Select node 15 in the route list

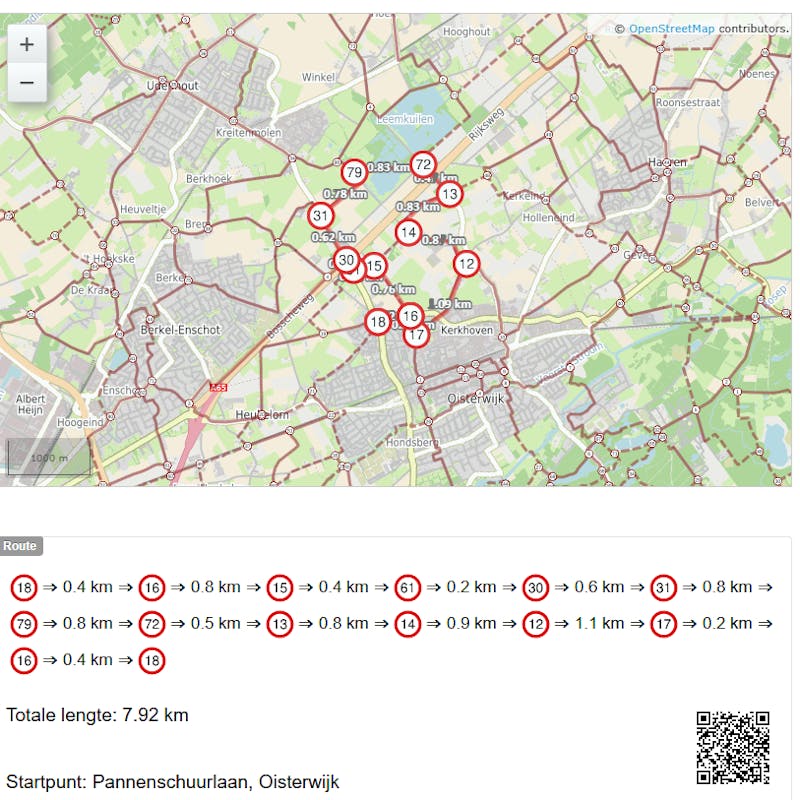280,587
